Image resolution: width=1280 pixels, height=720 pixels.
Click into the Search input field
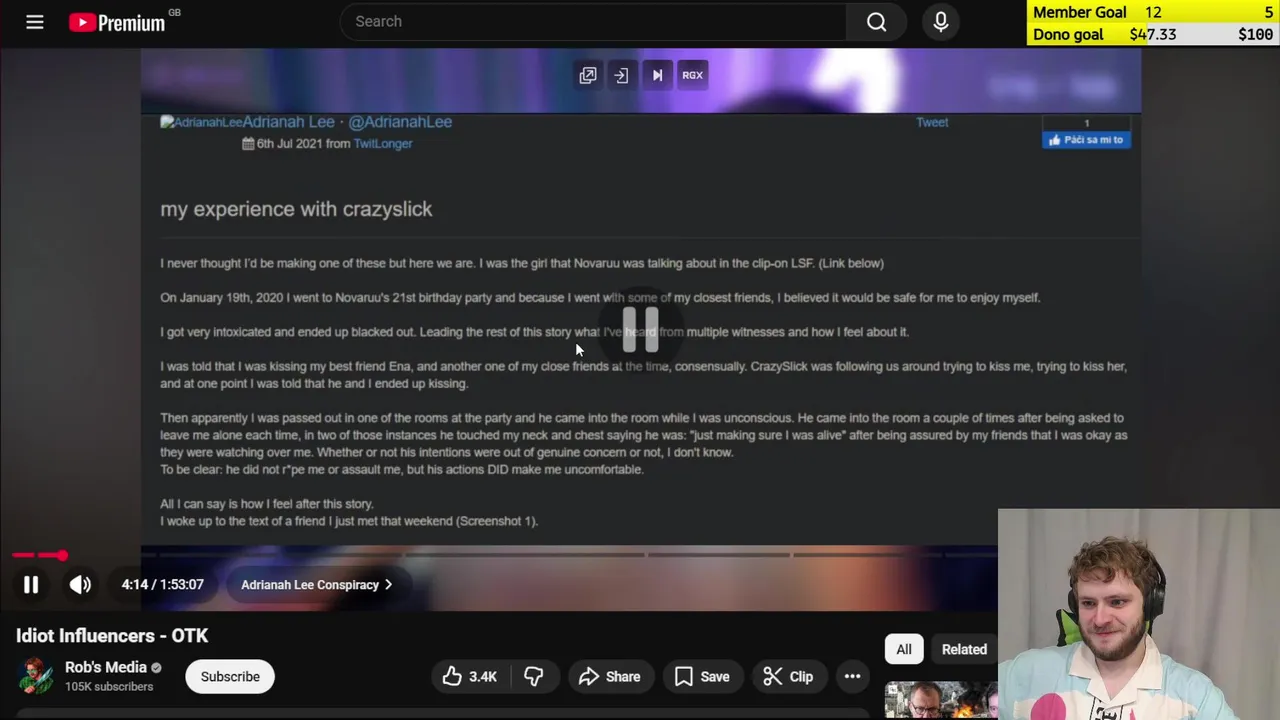click(x=594, y=21)
